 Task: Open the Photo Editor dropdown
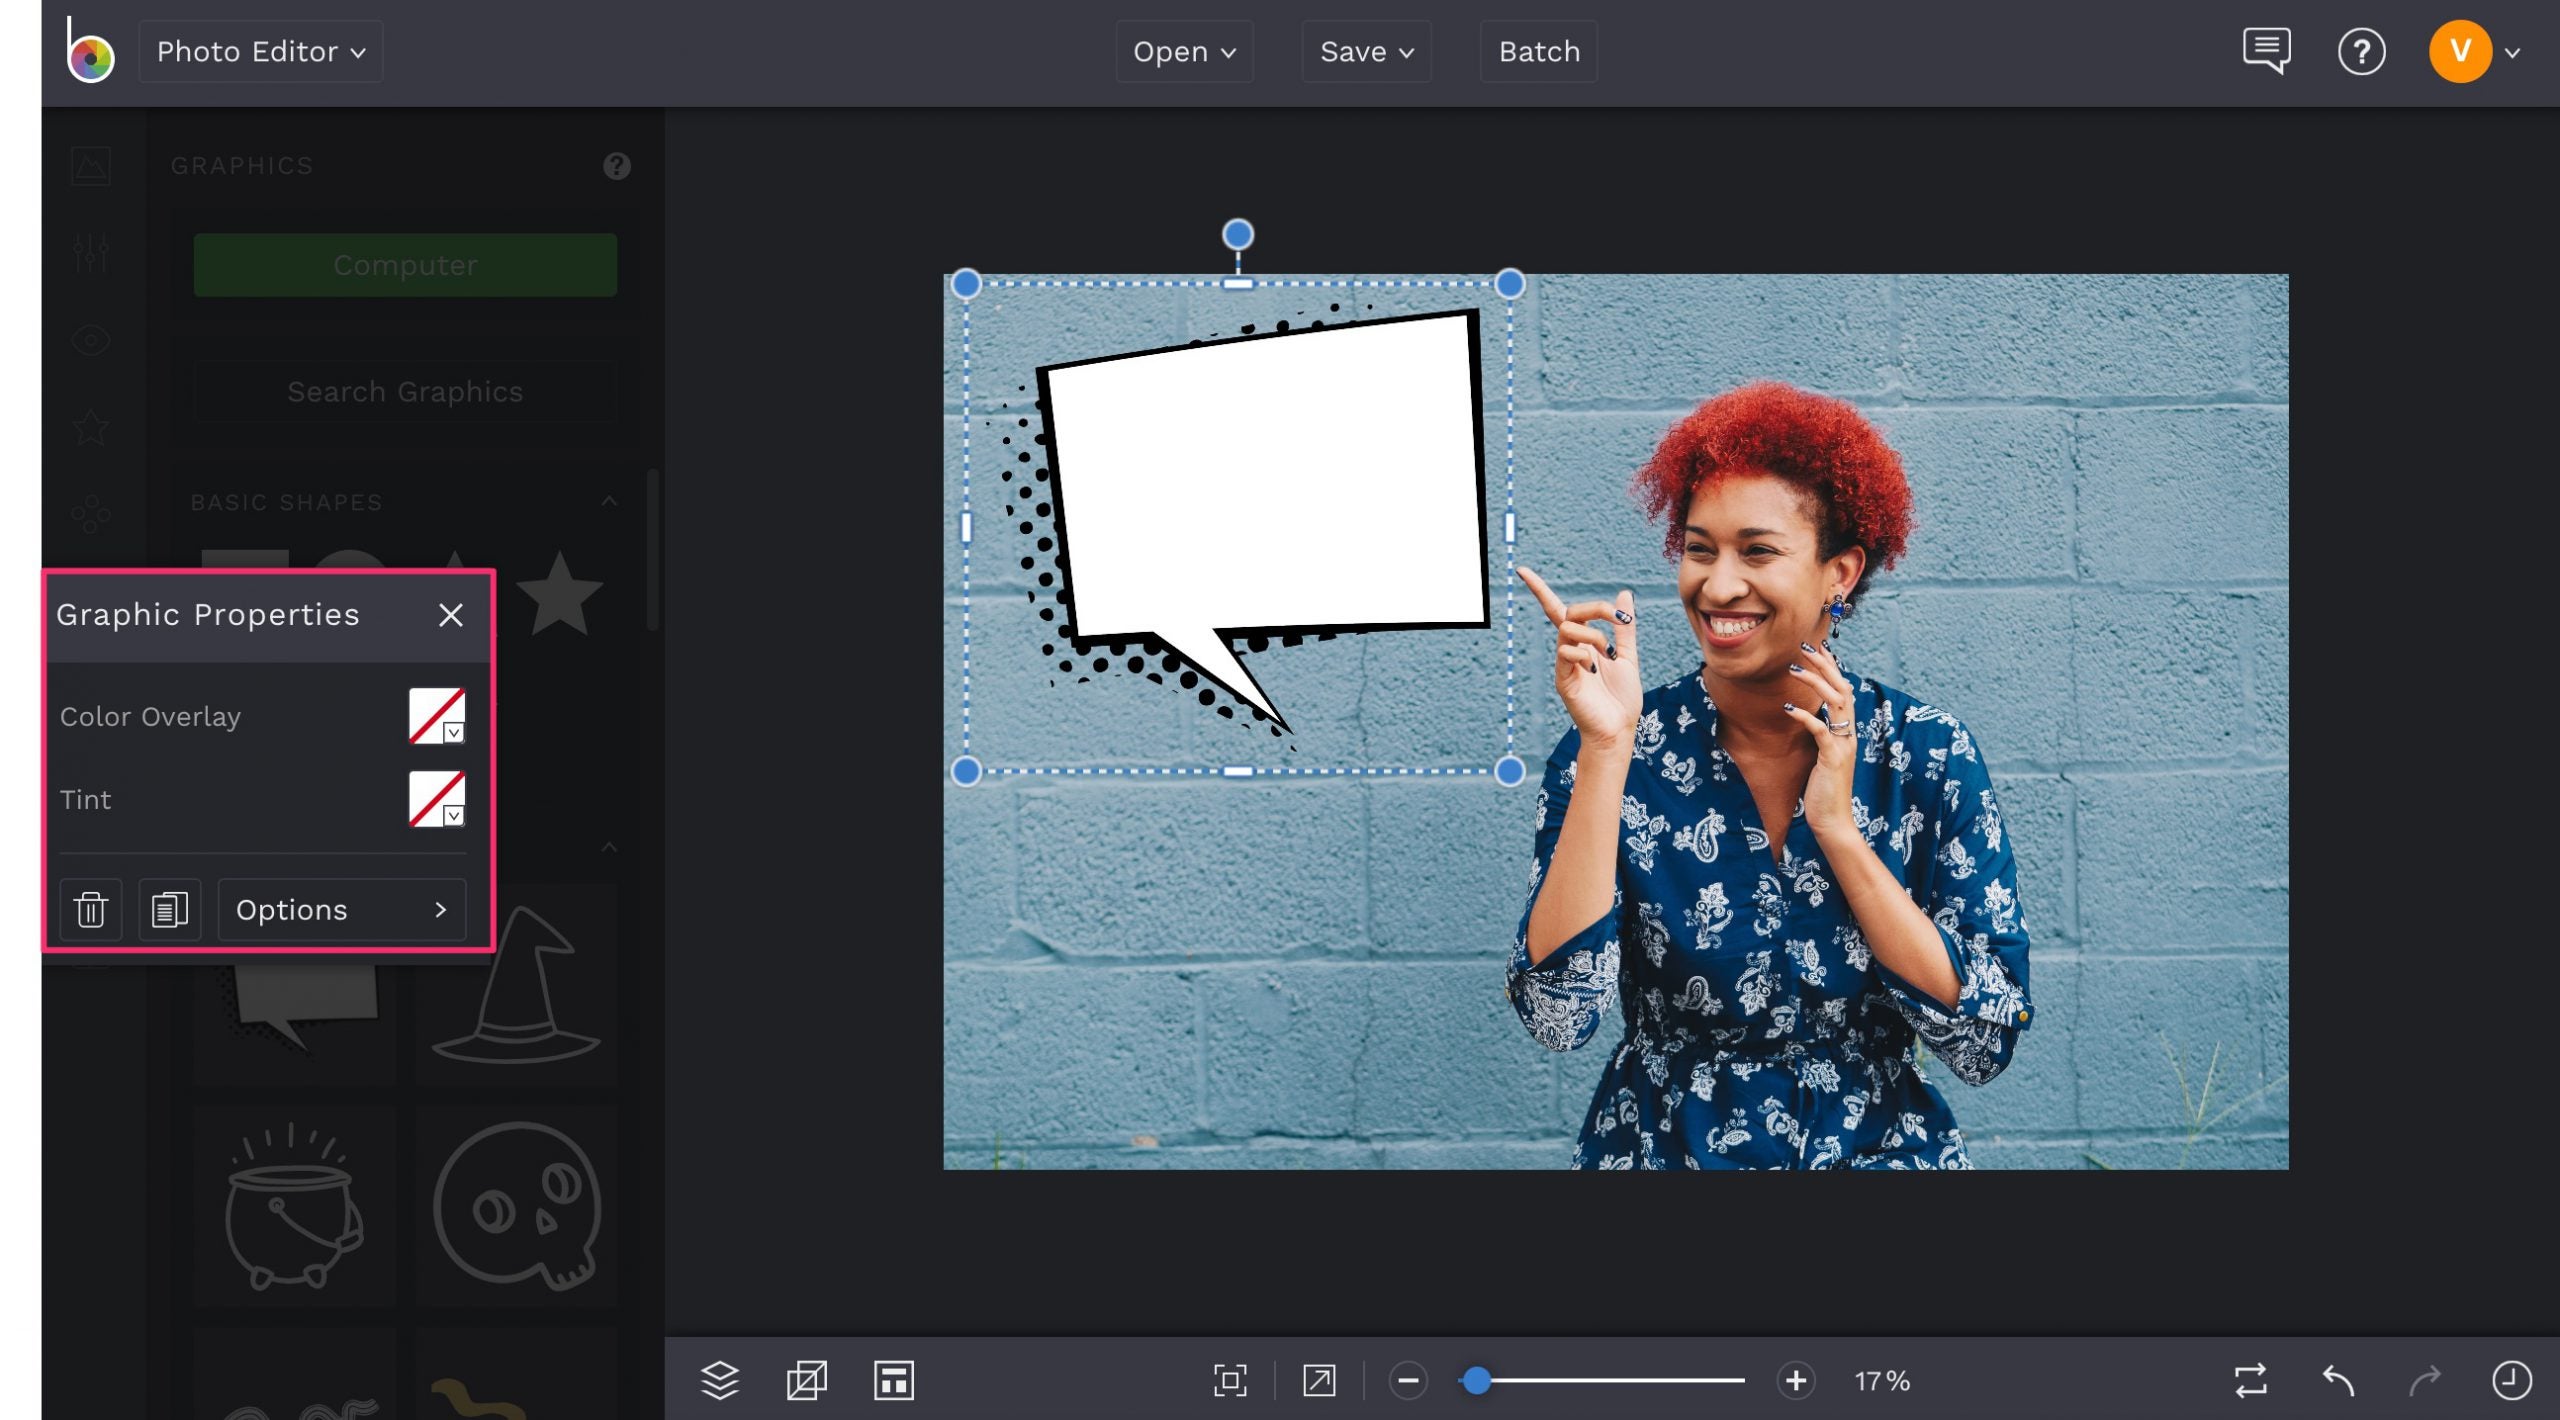point(260,52)
